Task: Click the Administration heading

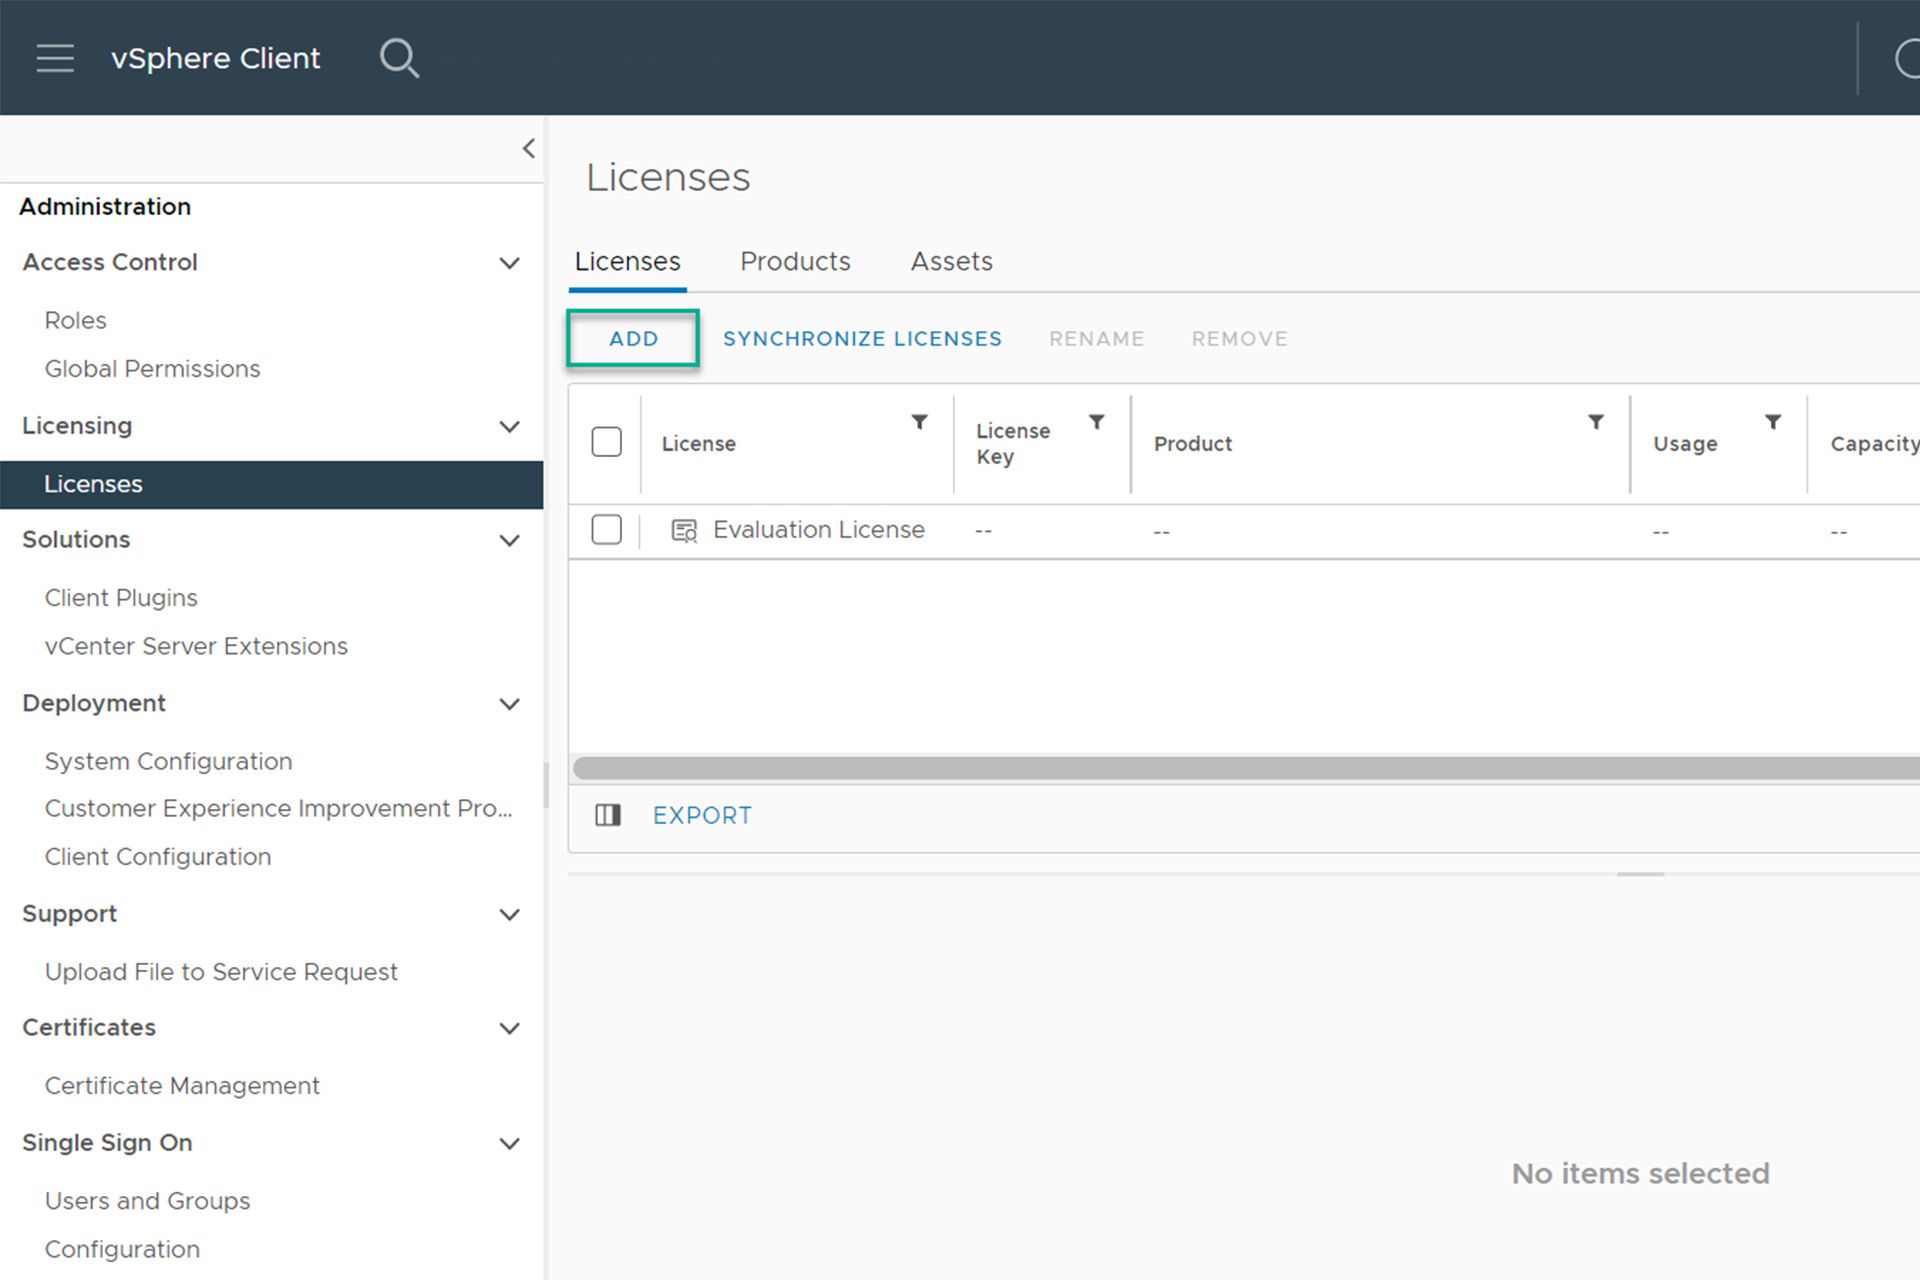Action: click(105, 207)
